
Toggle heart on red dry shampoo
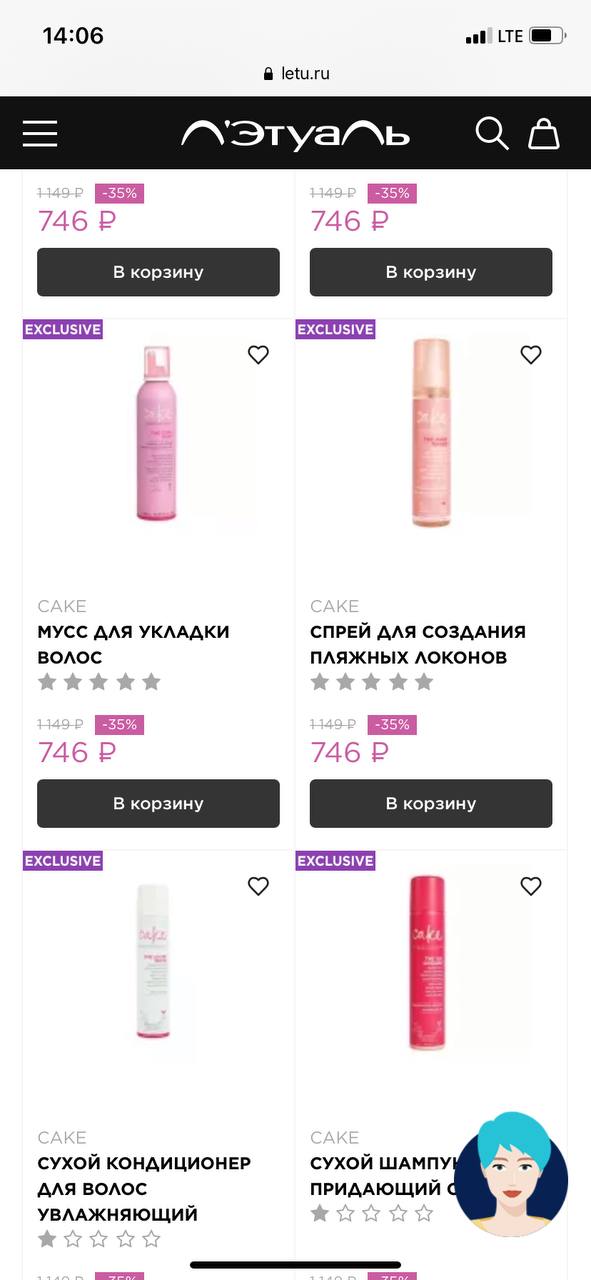[x=531, y=886]
